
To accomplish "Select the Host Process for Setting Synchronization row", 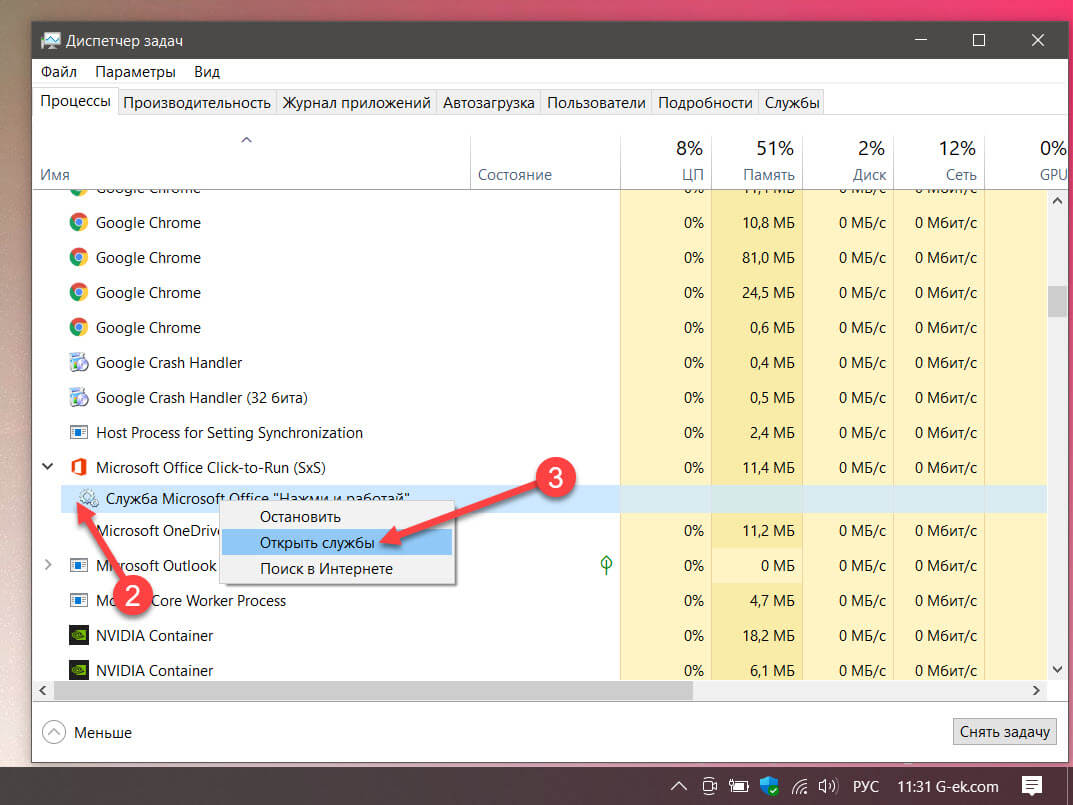I will tap(539, 433).
